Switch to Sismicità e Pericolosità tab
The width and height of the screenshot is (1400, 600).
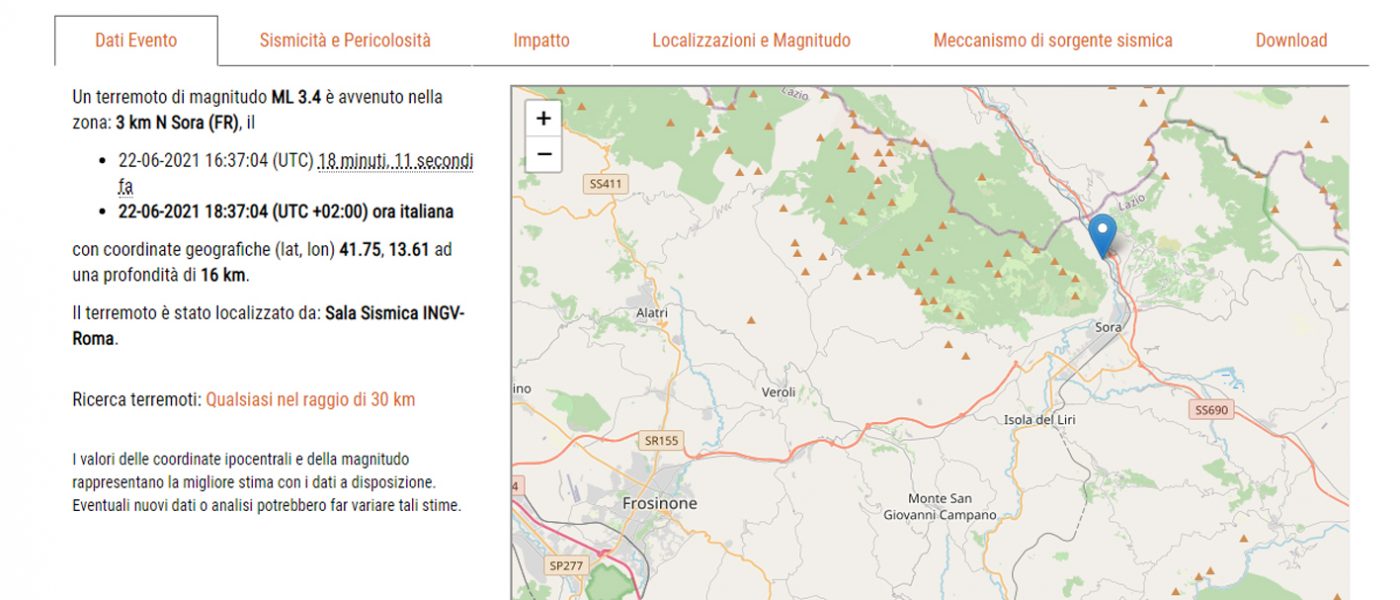click(x=345, y=41)
